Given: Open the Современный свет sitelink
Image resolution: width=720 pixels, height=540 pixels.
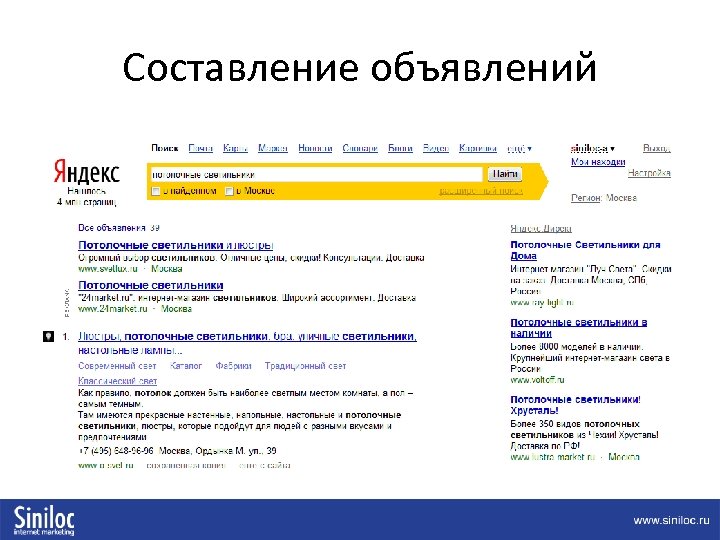Looking at the screenshot, I should 117,366.
